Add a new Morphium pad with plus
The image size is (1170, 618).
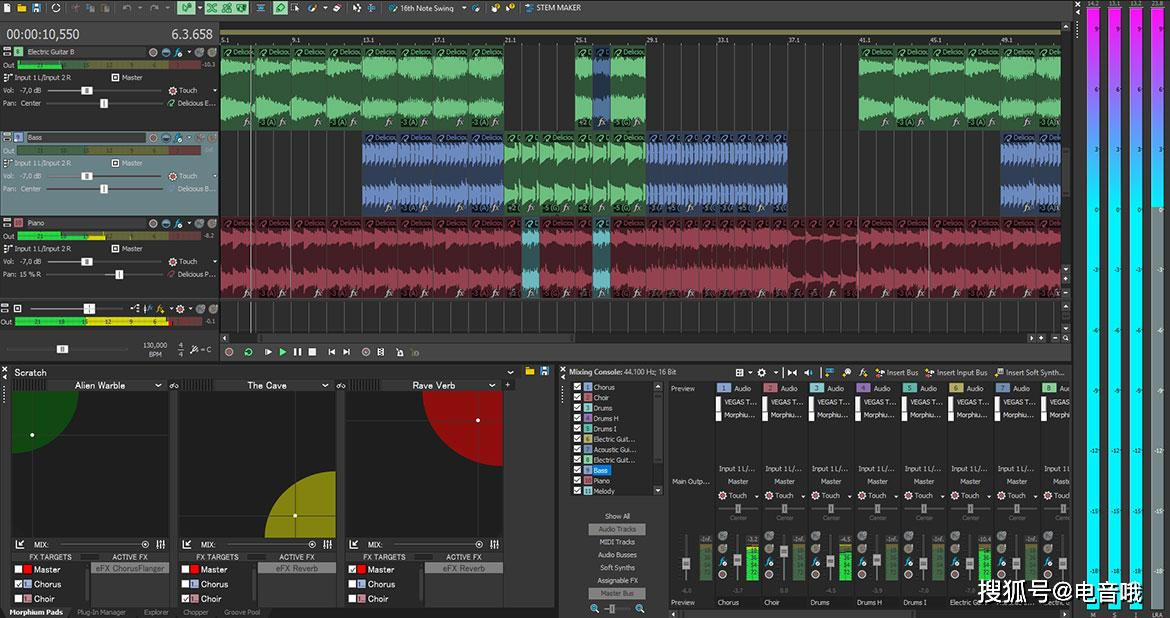coord(509,385)
